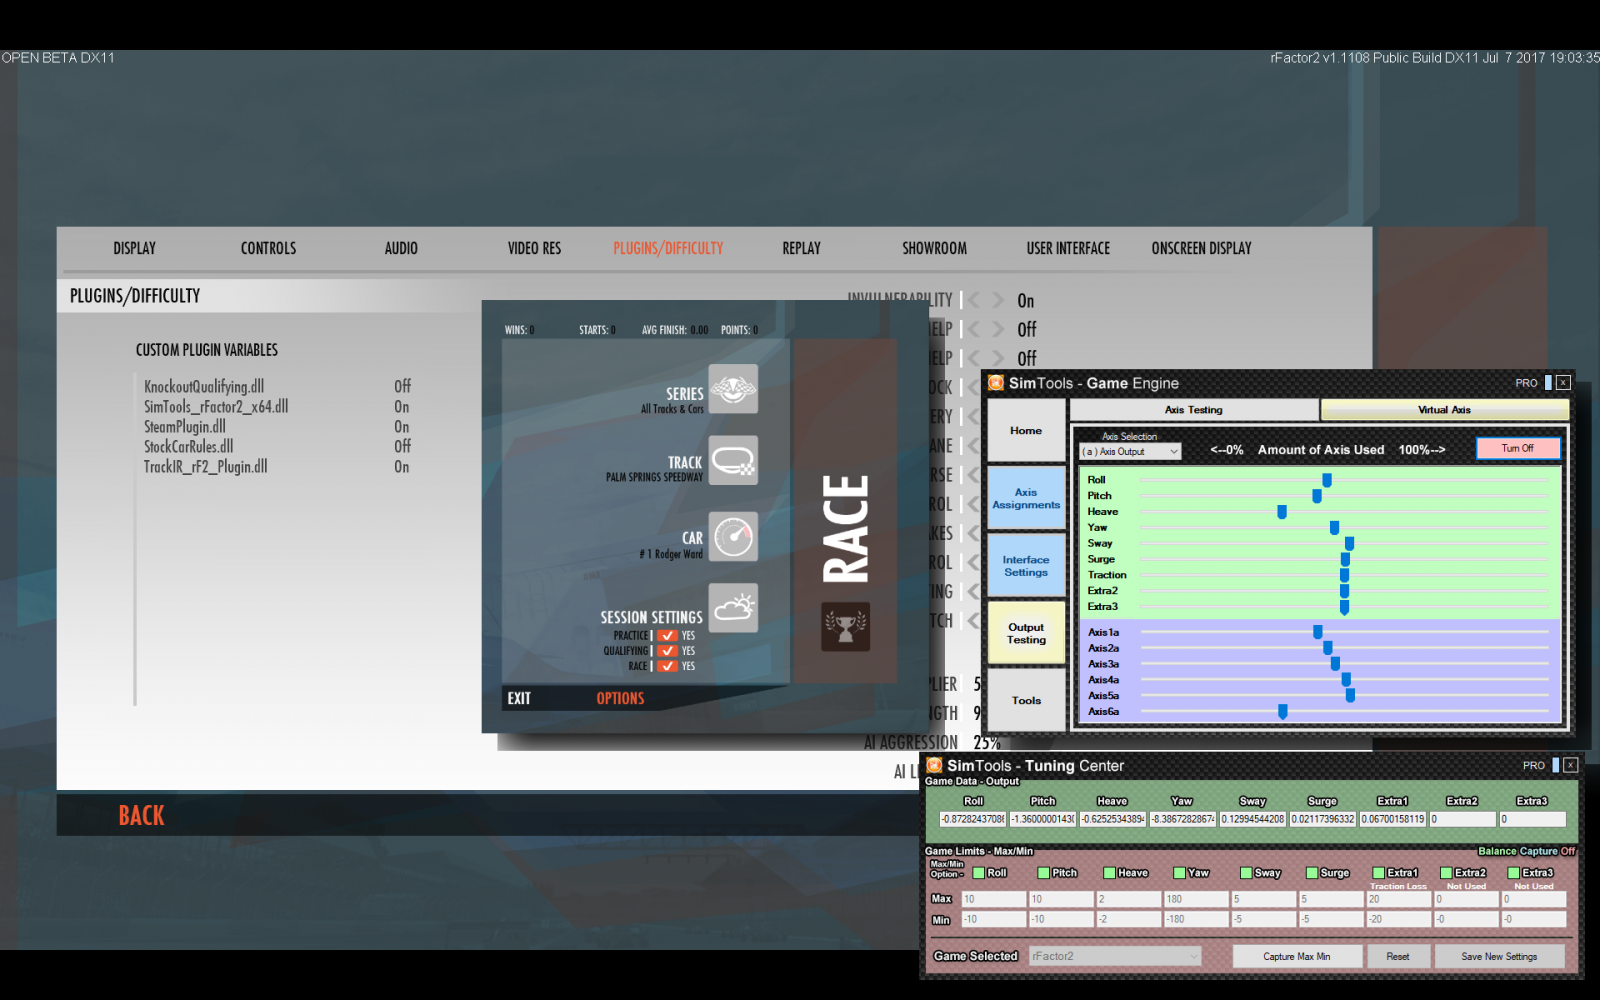Click the Yaw Min input field
Screen dimensions: 1600x1000
tap(1196, 919)
